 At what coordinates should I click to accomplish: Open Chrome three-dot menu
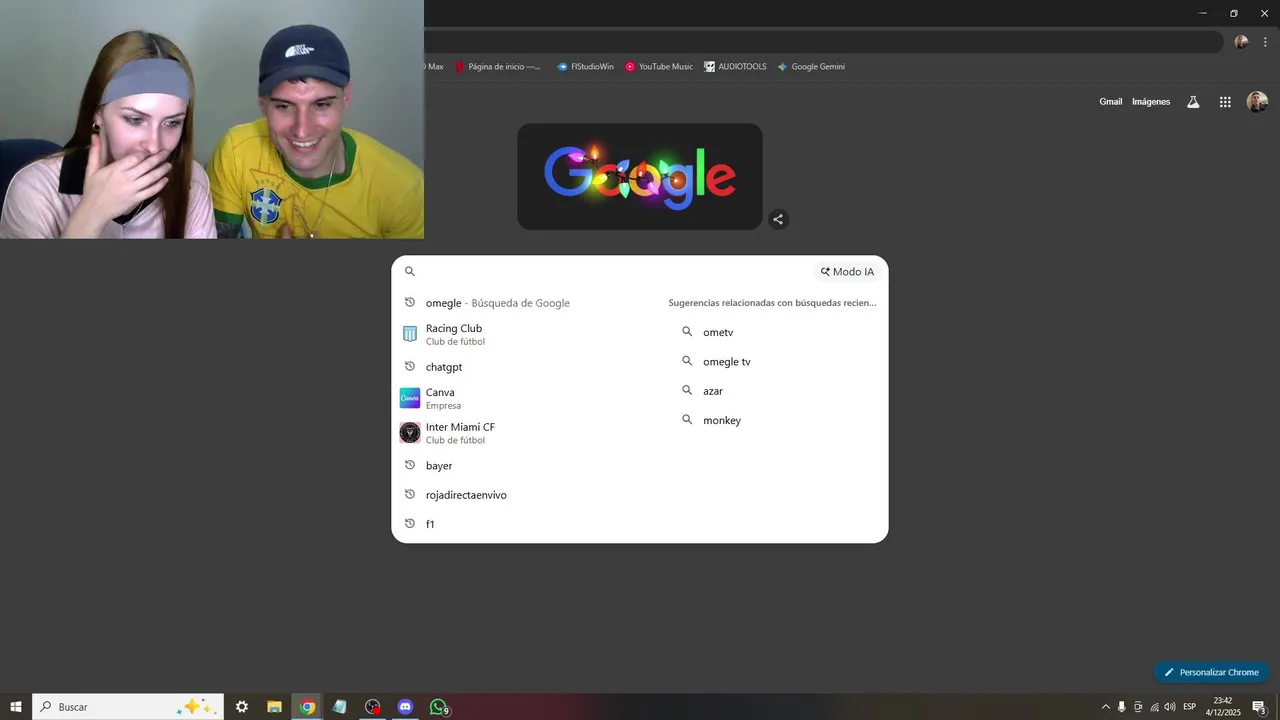[1265, 42]
